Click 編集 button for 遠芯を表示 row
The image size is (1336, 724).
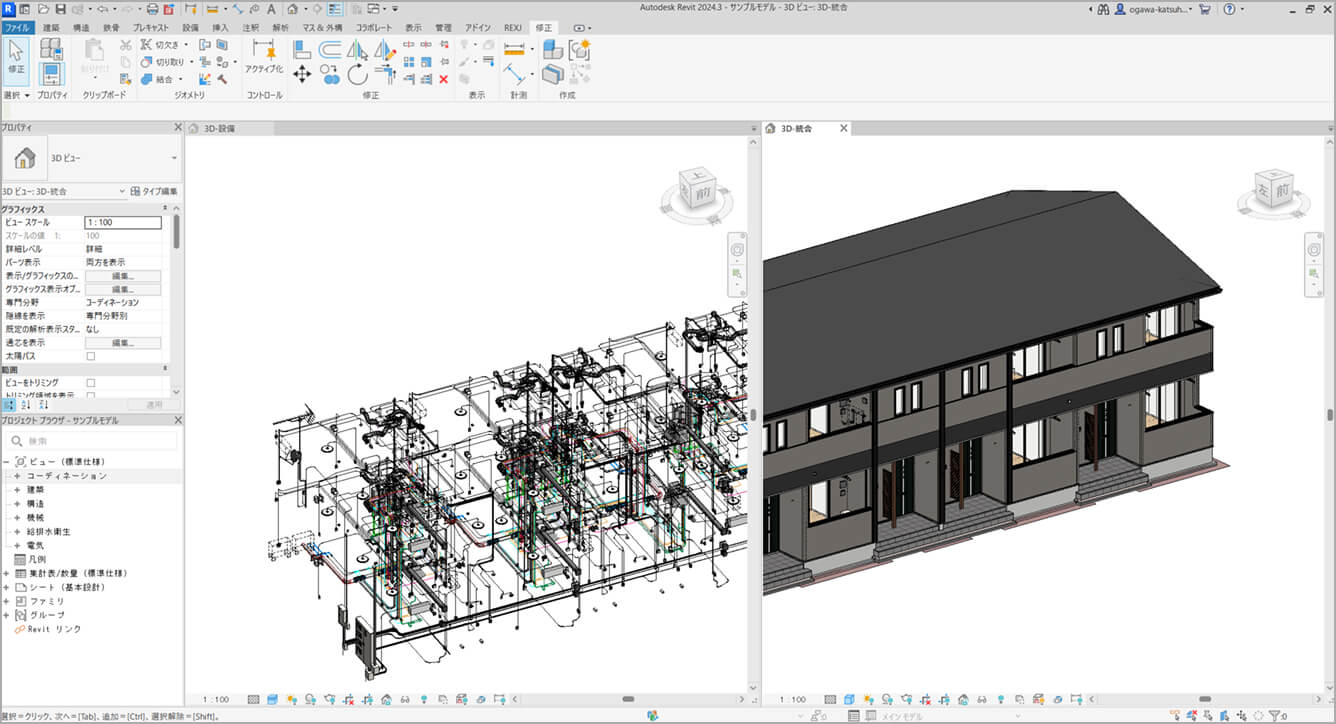coord(123,343)
